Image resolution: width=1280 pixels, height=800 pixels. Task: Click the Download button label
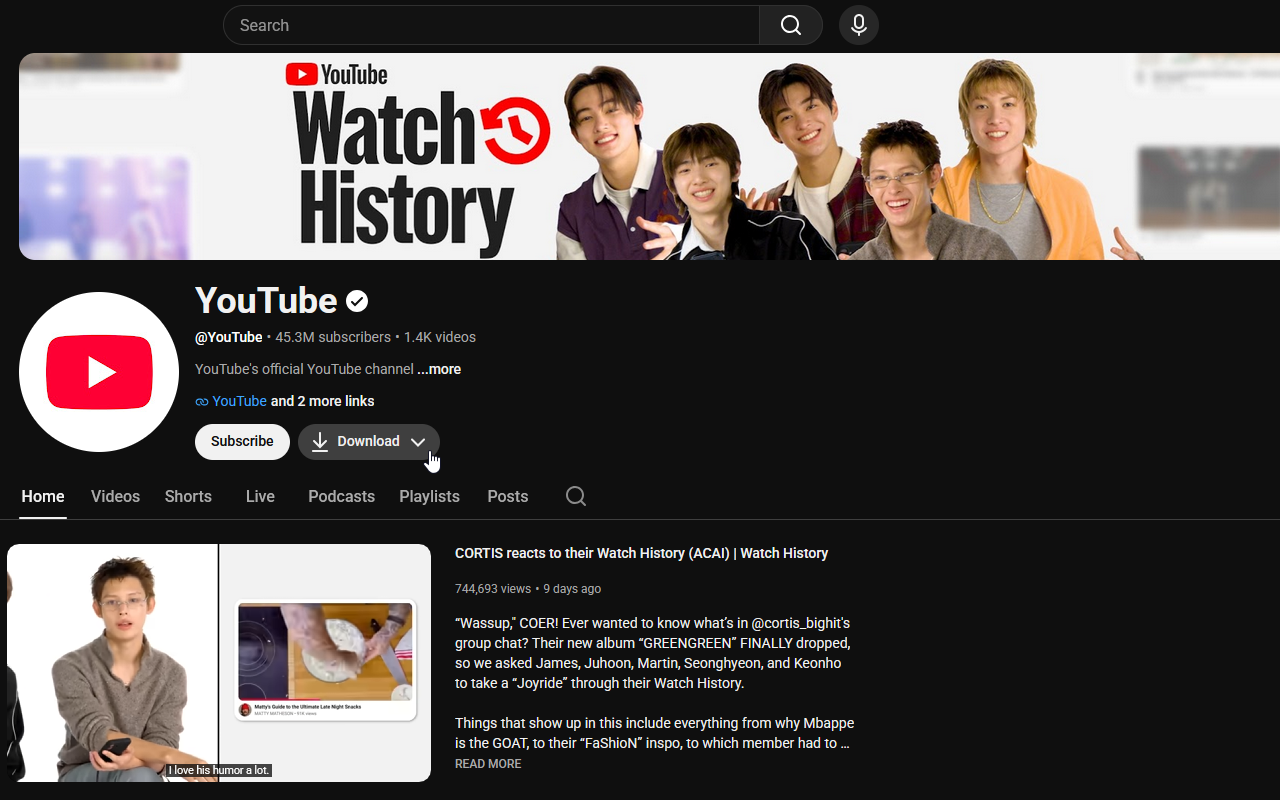(368, 442)
